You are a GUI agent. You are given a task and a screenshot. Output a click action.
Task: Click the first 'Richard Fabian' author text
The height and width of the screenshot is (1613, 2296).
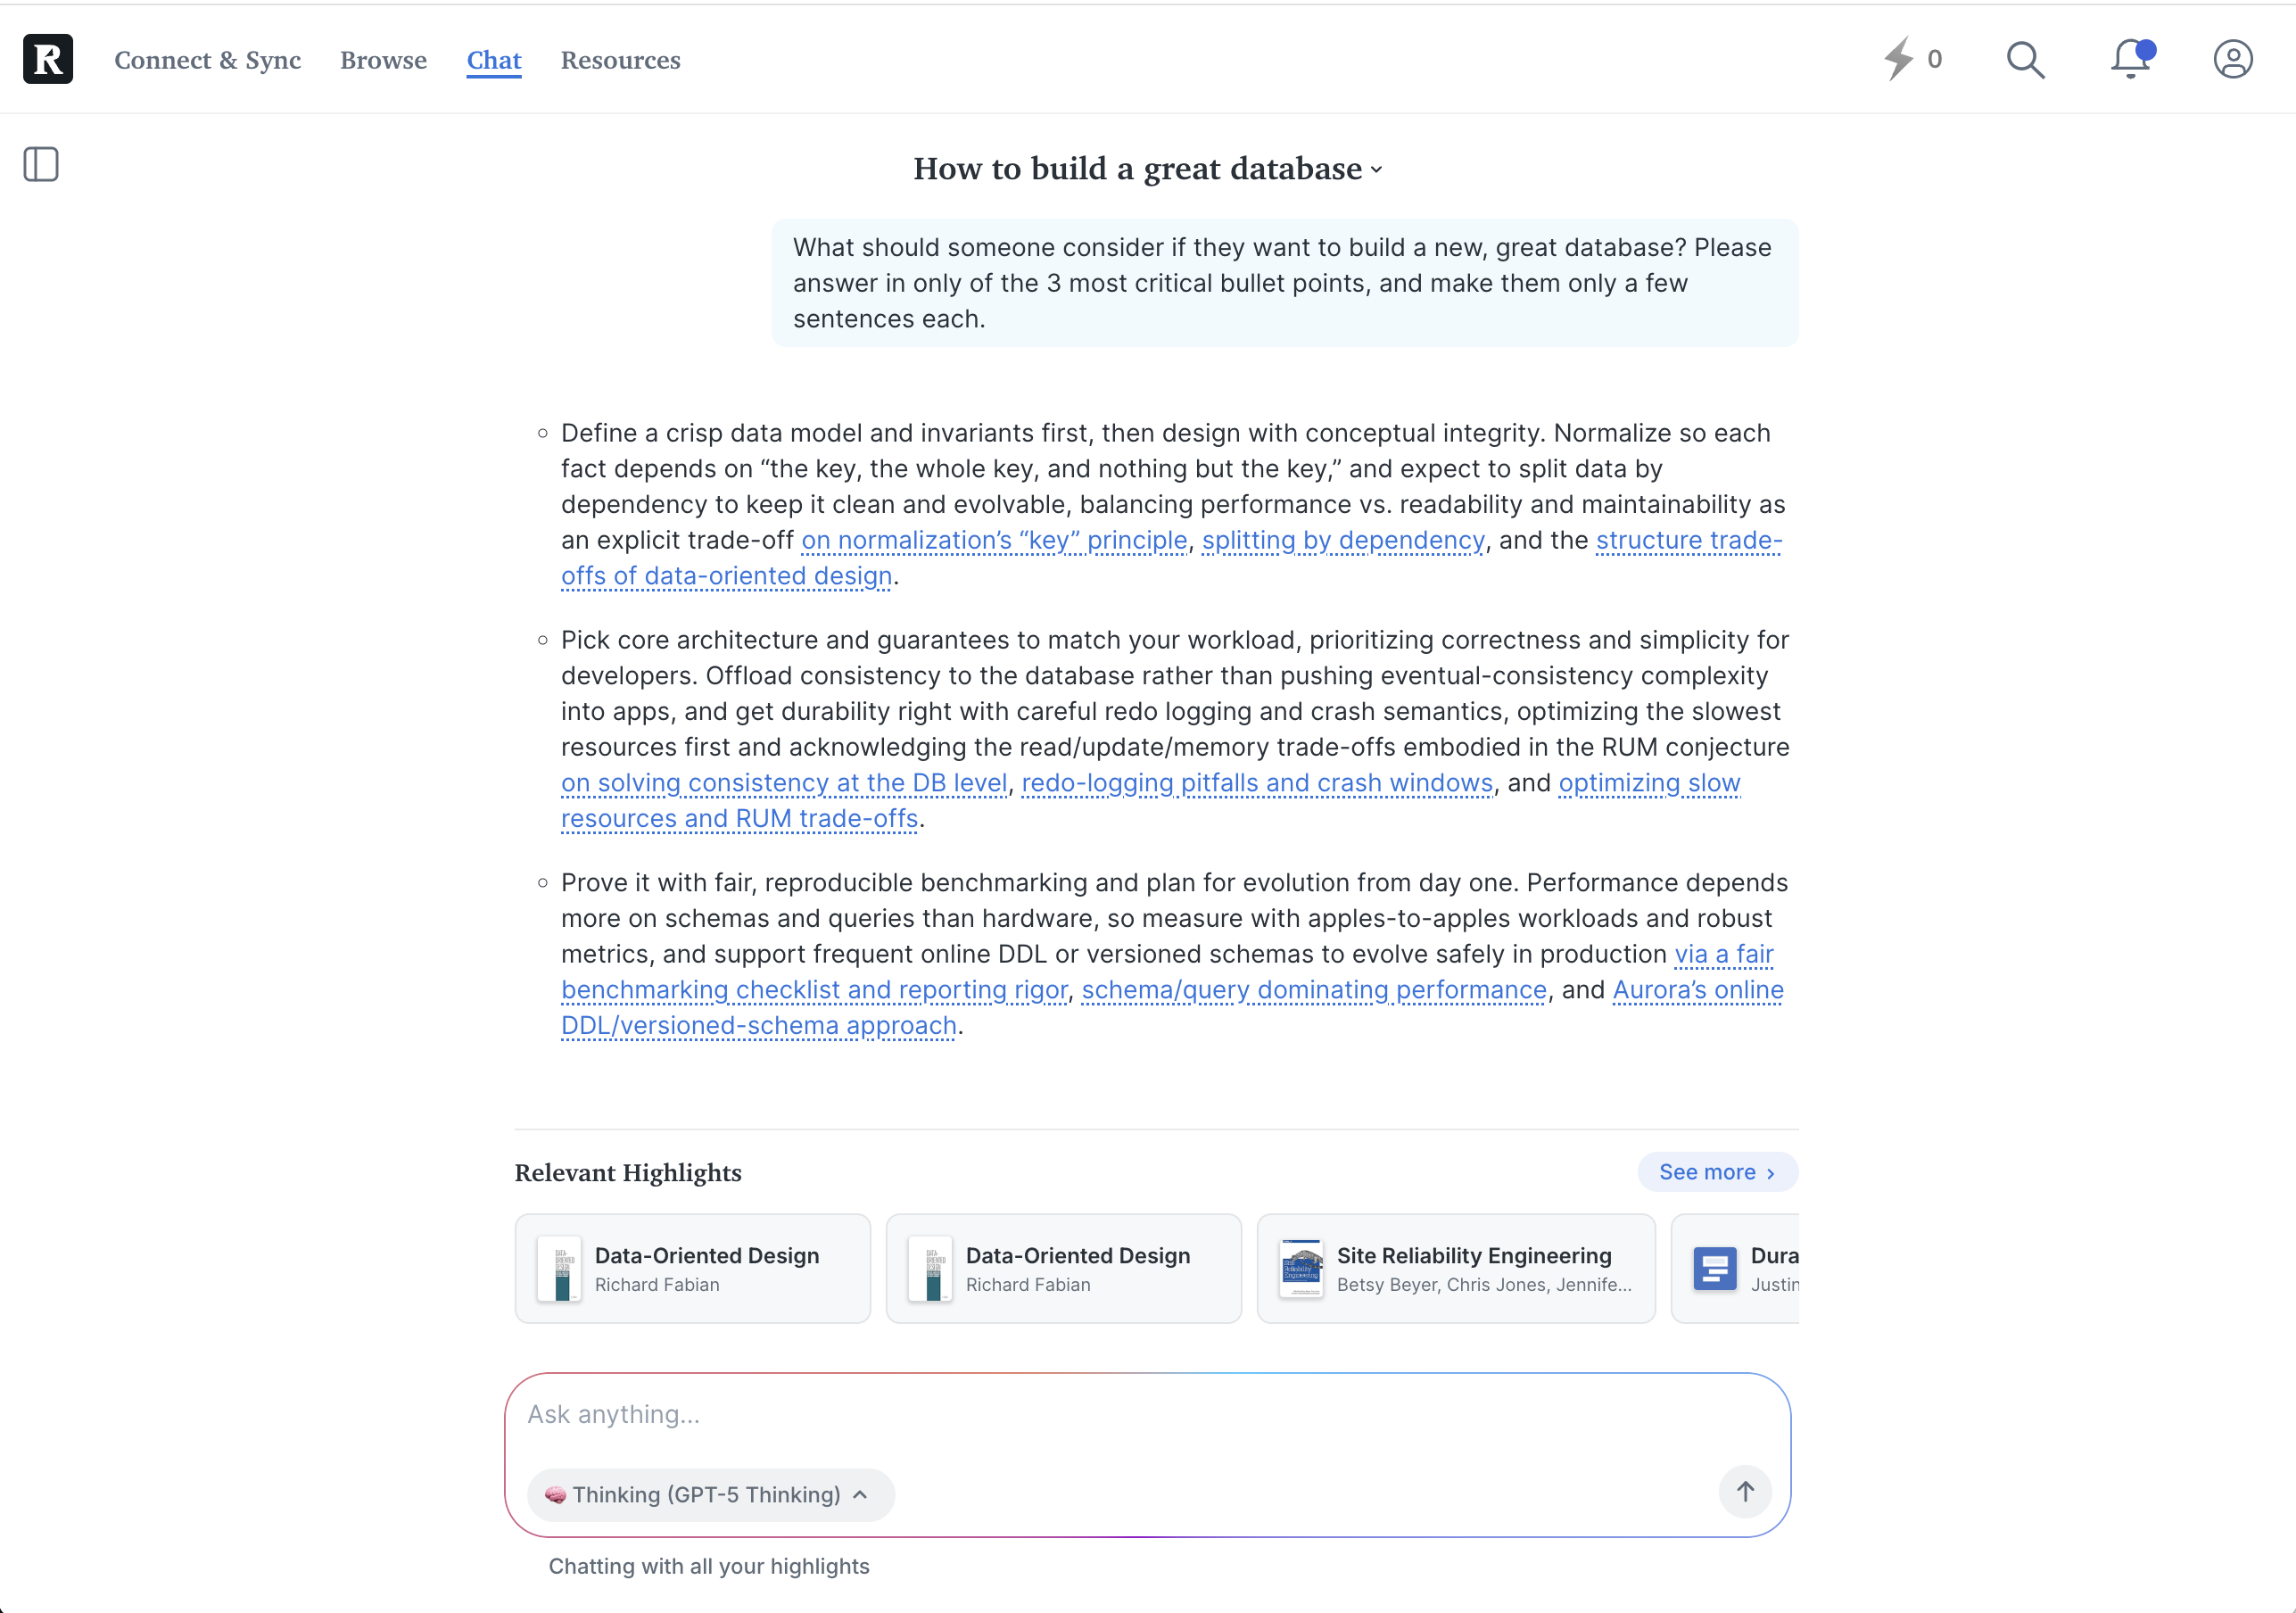(657, 1285)
